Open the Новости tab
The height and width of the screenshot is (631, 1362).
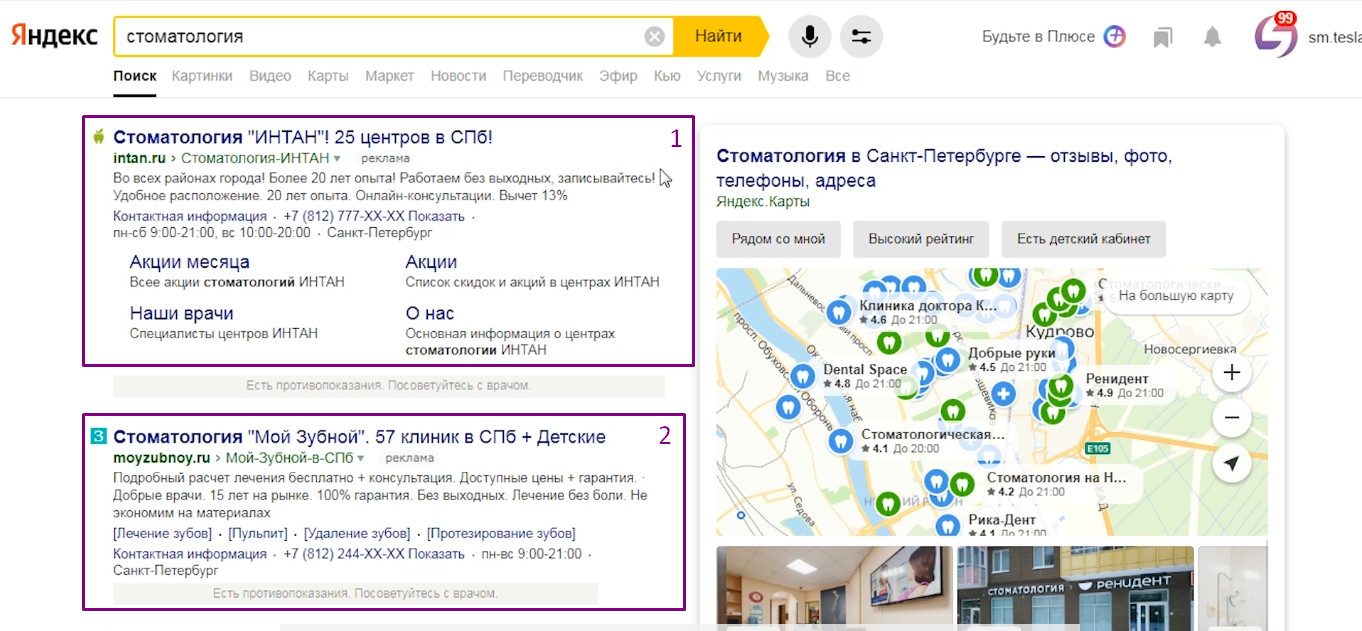coord(458,76)
